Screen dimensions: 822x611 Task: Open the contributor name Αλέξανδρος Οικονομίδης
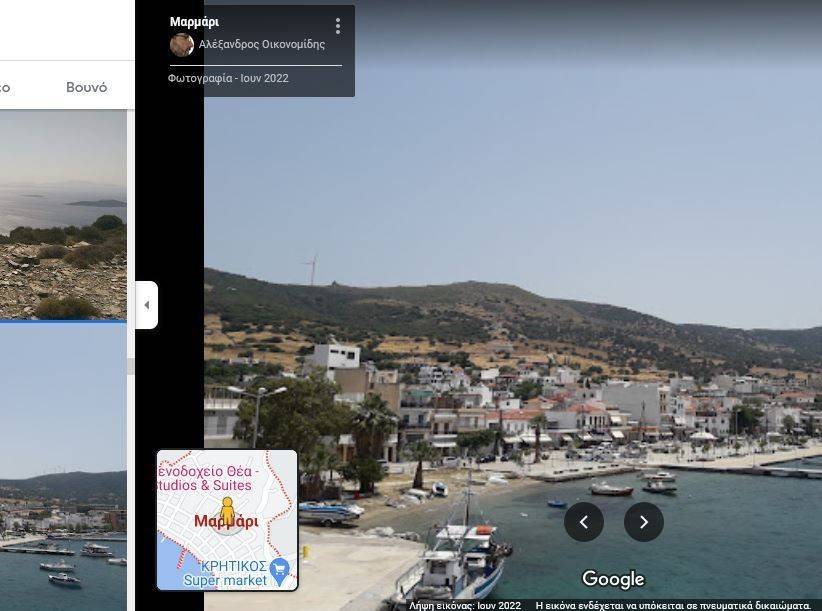coord(262,44)
